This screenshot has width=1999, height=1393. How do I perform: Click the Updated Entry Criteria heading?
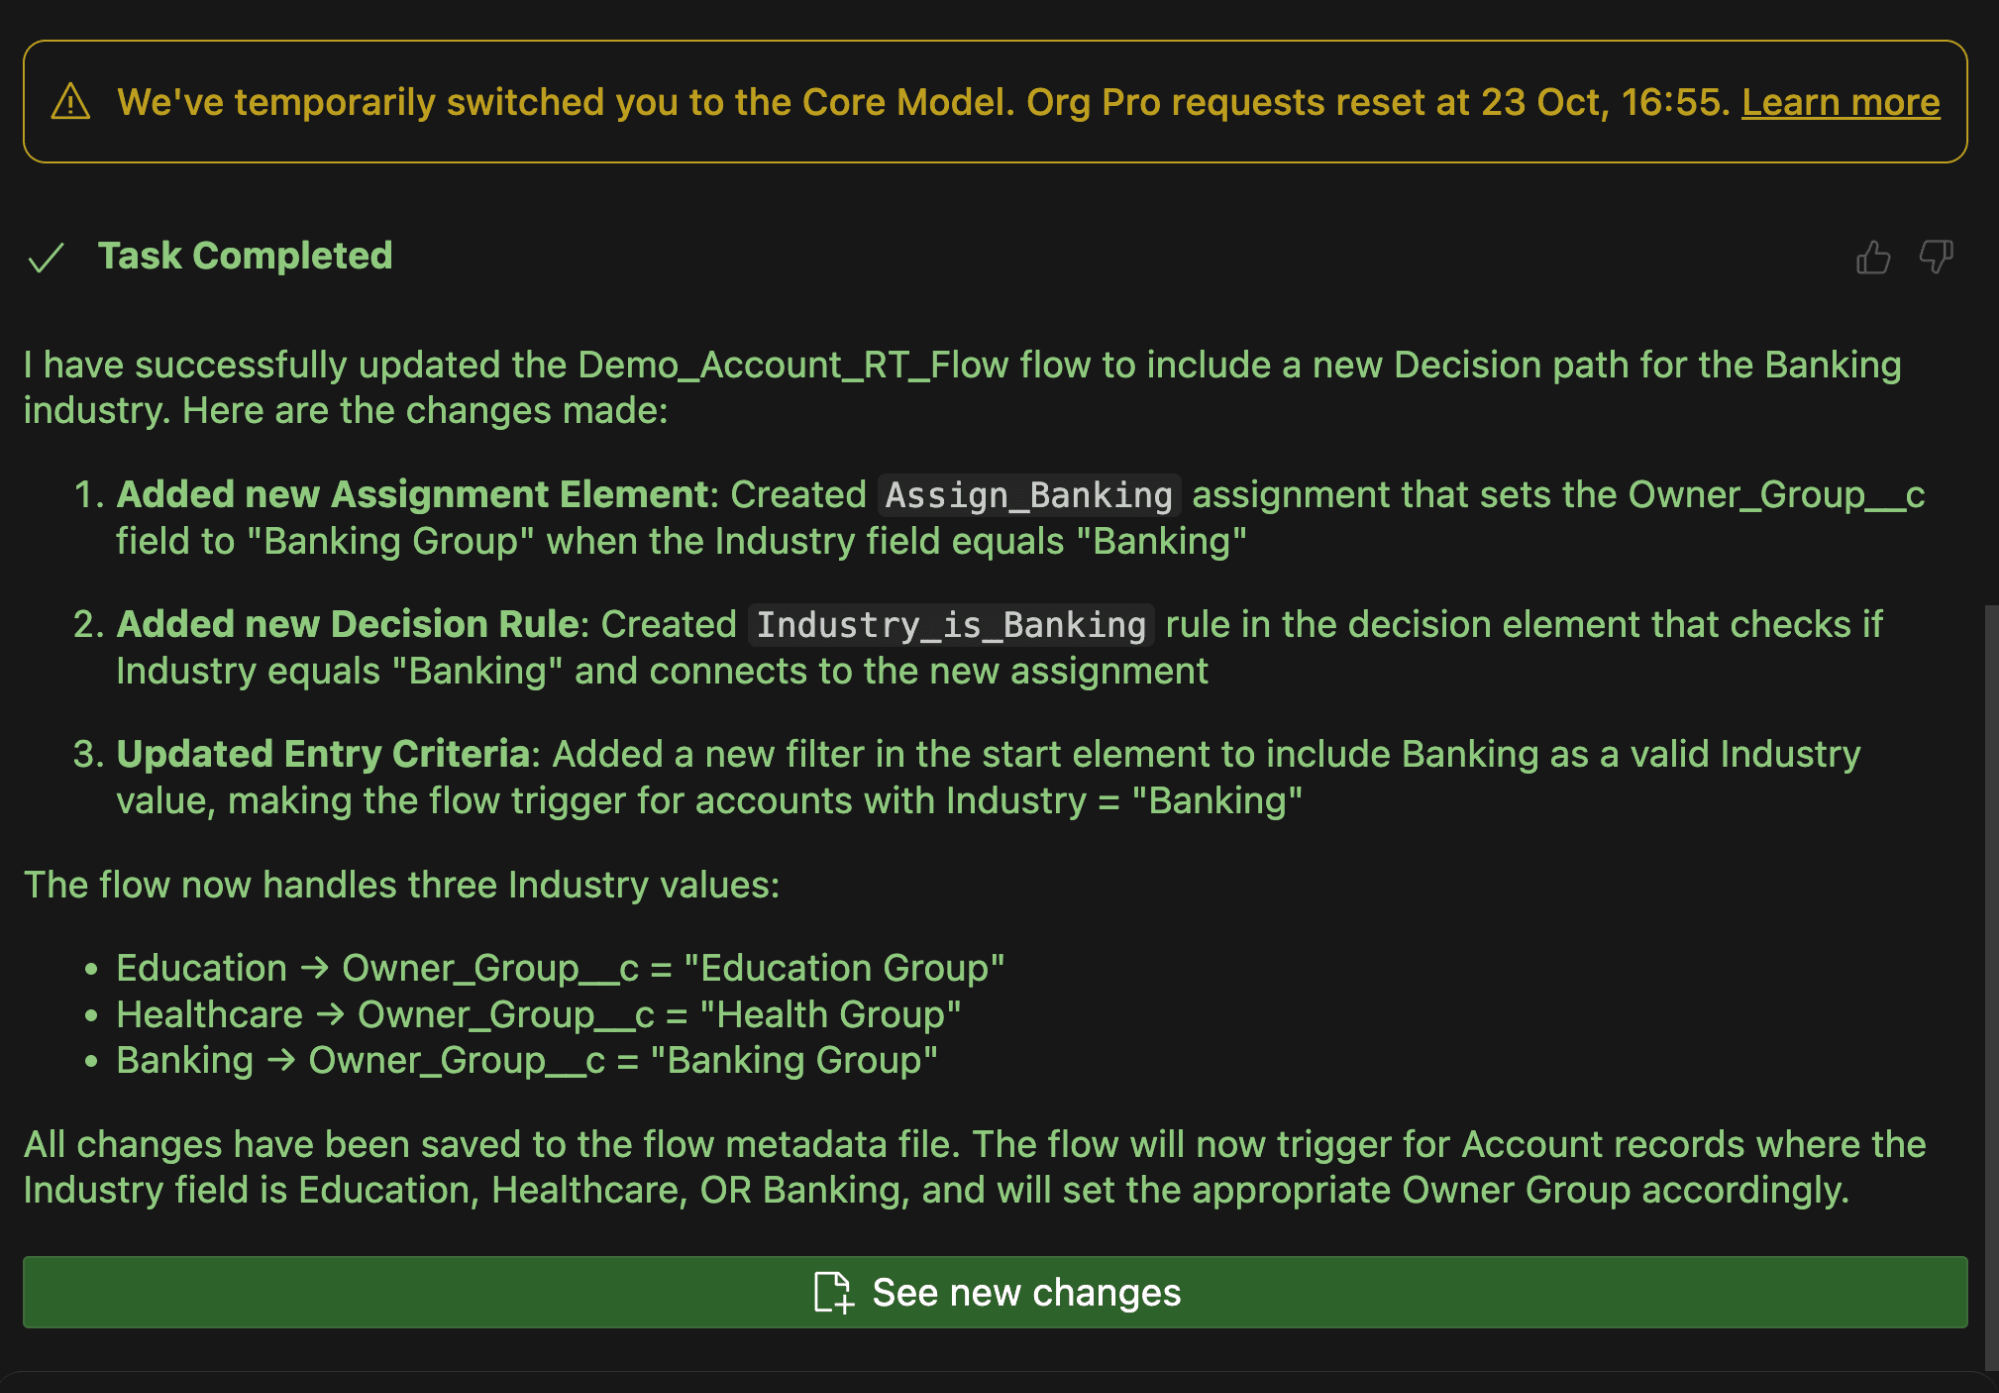[x=322, y=754]
